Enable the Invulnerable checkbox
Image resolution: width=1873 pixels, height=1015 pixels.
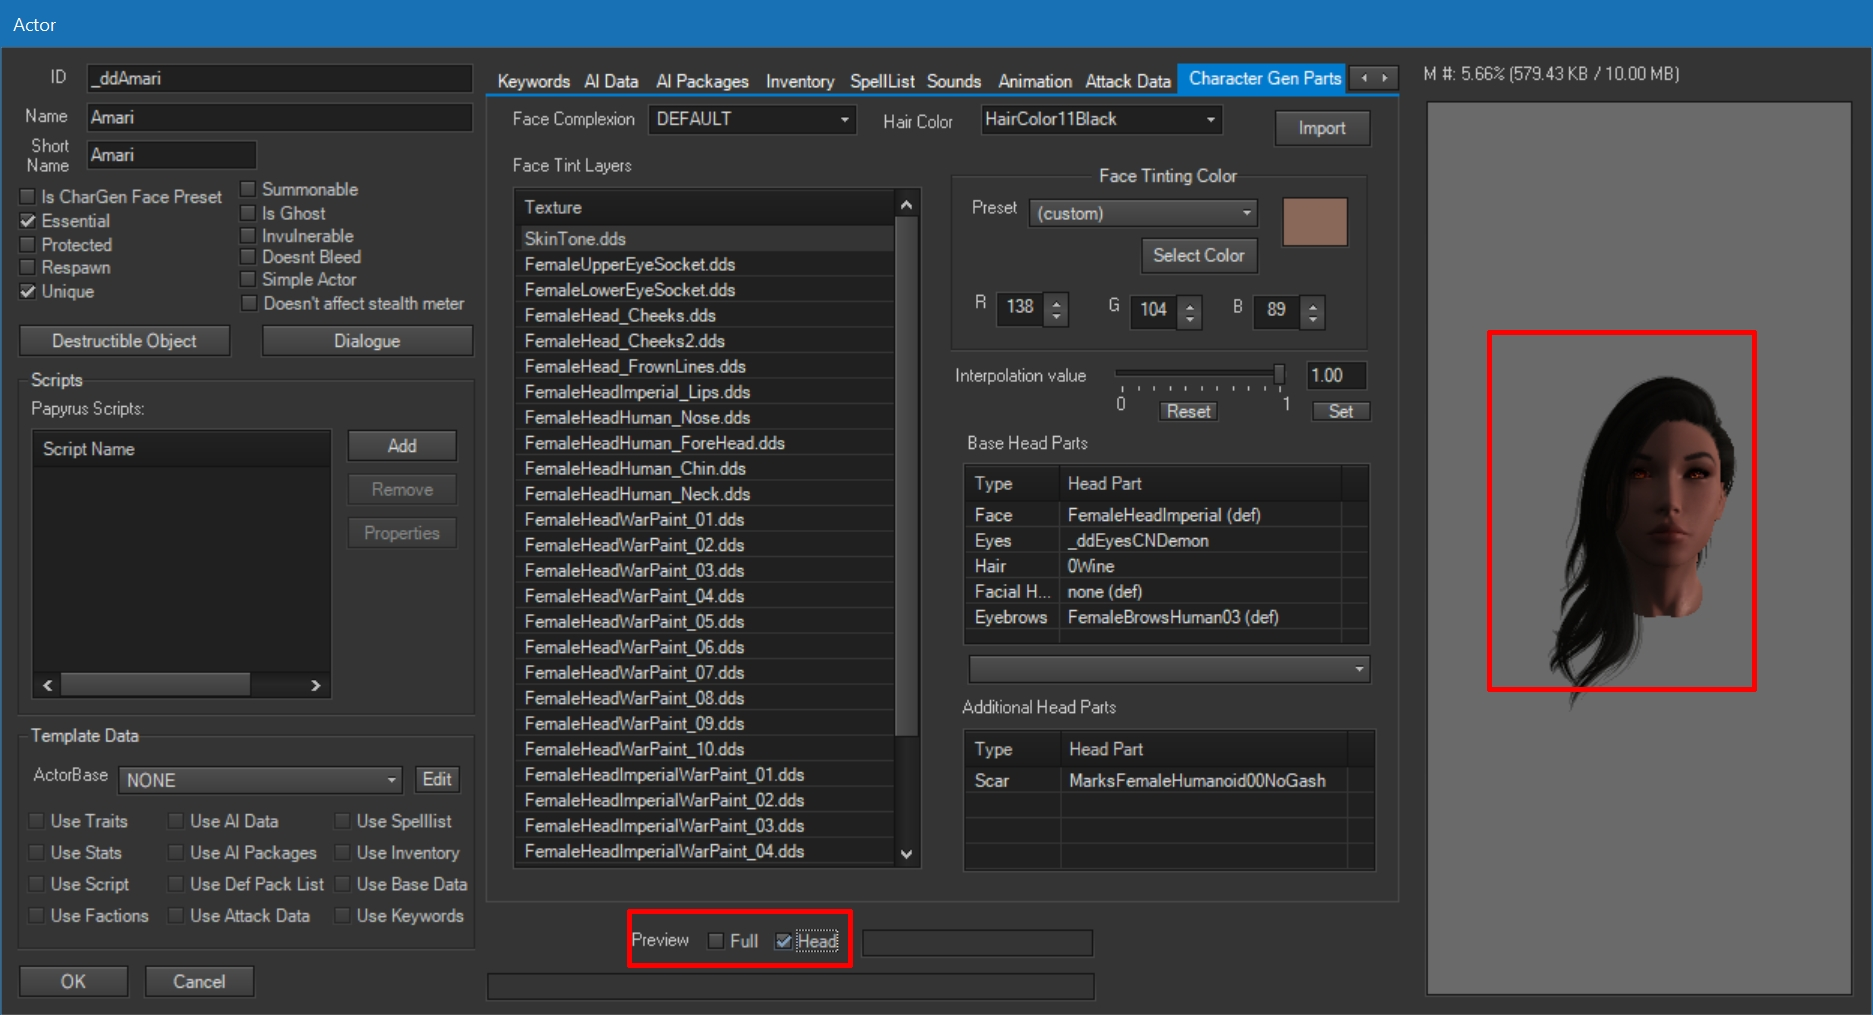tap(249, 236)
